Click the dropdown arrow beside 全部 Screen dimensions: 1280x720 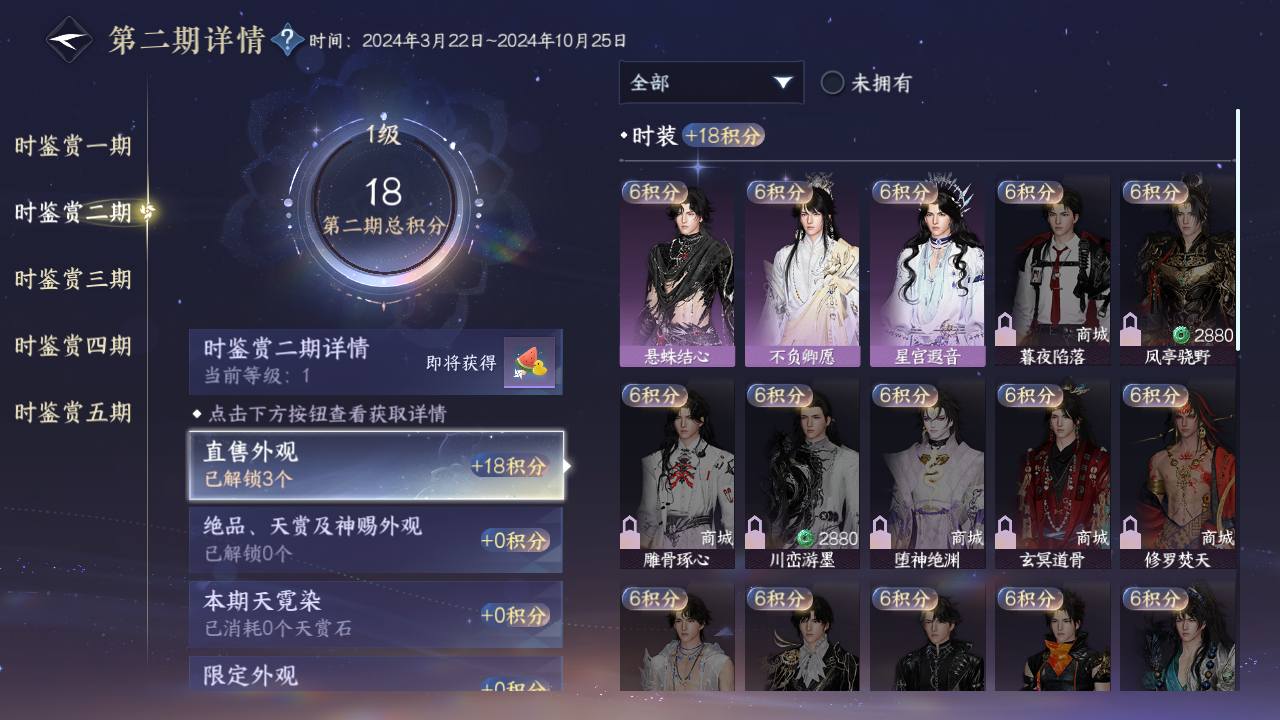click(x=782, y=83)
